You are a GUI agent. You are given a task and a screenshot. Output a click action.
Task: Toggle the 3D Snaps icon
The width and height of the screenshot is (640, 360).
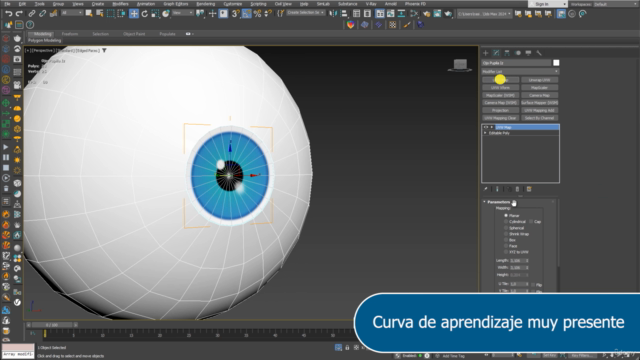(x=236, y=14)
